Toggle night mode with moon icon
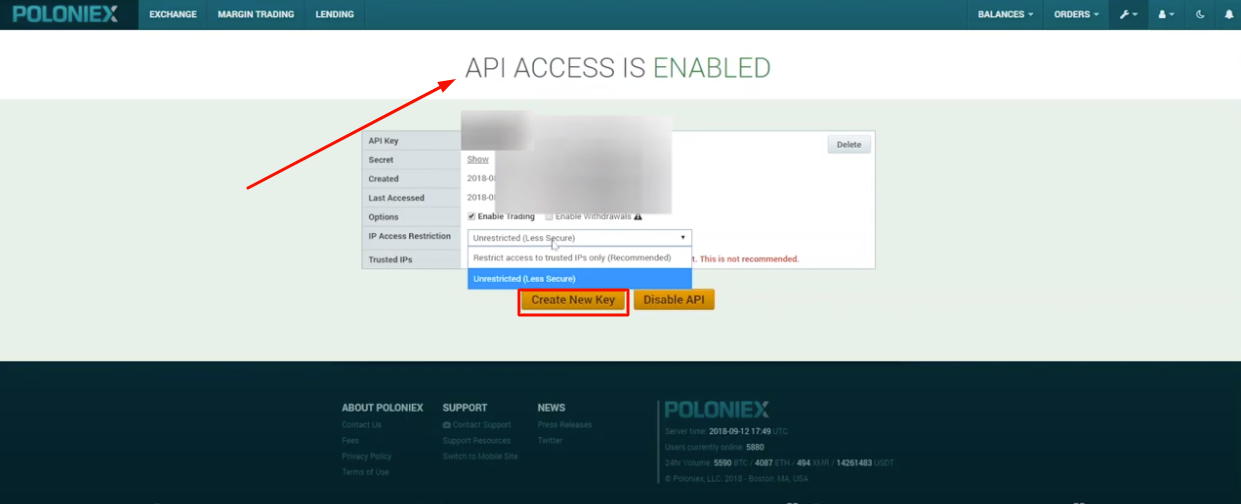This screenshot has height=504, width=1241. [x=1200, y=14]
